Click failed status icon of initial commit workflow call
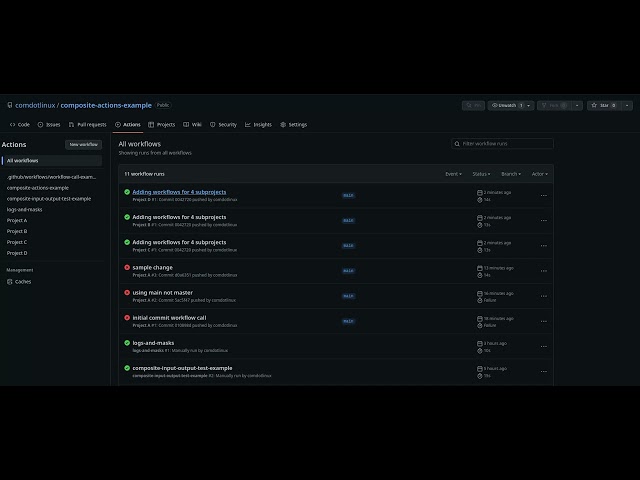The width and height of the screenshot is (640, 480). coord(127,318)
